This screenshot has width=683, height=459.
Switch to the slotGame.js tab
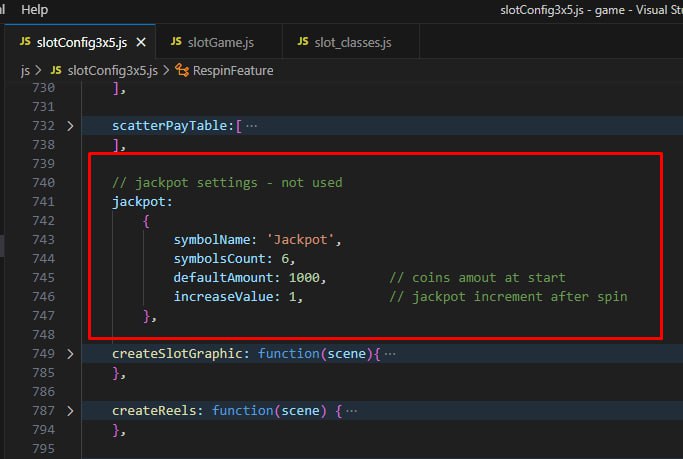[220, 42]
